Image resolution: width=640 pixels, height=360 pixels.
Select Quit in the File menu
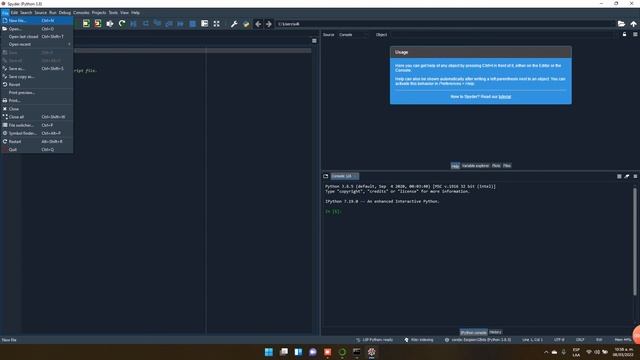point(37,150)
